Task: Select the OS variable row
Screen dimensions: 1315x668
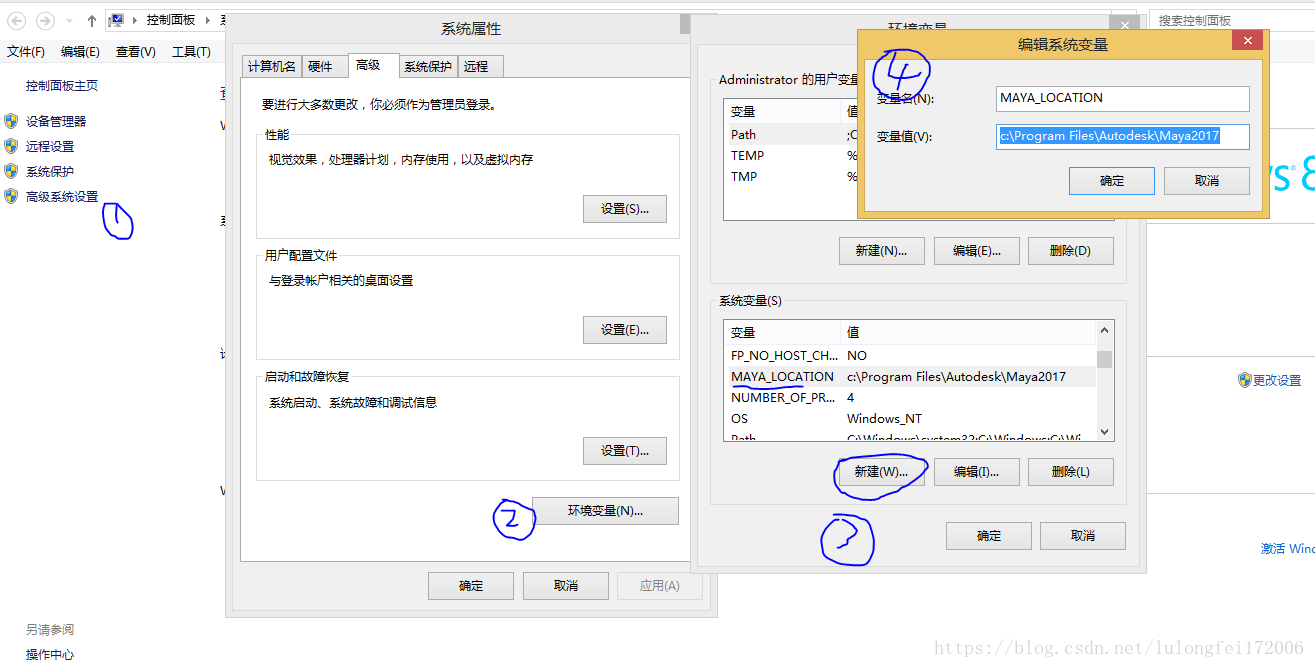Action: point(911,419)
